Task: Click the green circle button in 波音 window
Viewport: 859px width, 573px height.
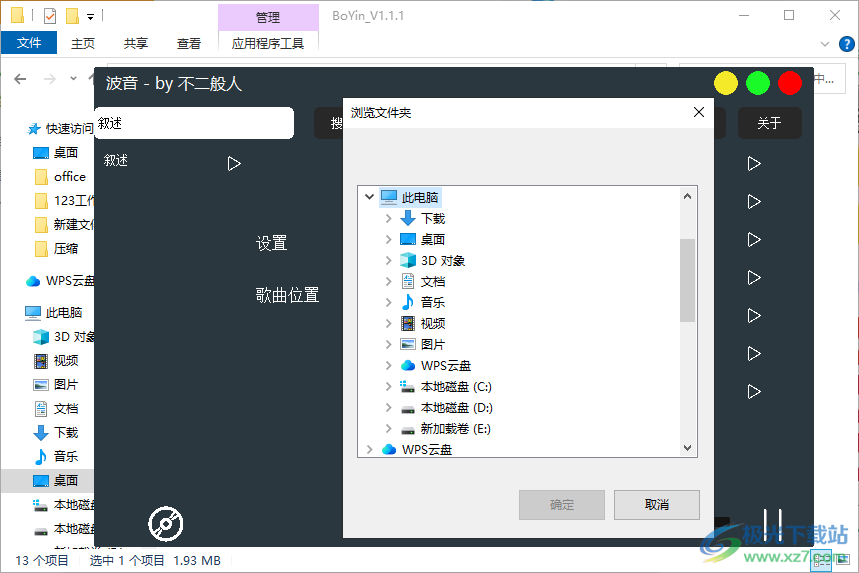Action: [x=758, y=83]
